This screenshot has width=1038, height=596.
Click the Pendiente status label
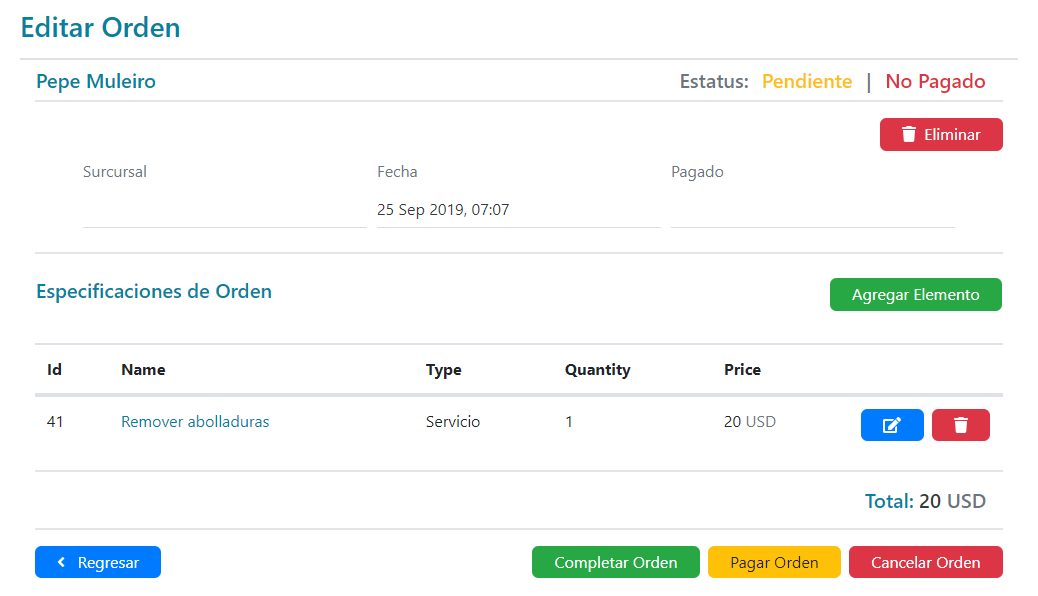pos(807,82)
